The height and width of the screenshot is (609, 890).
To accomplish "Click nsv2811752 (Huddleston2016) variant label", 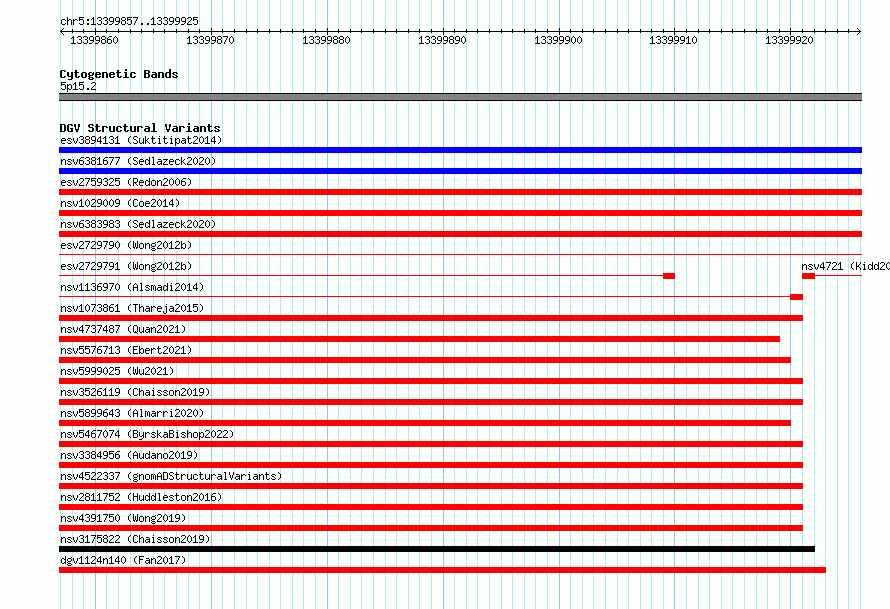I will tap(141, 497).
